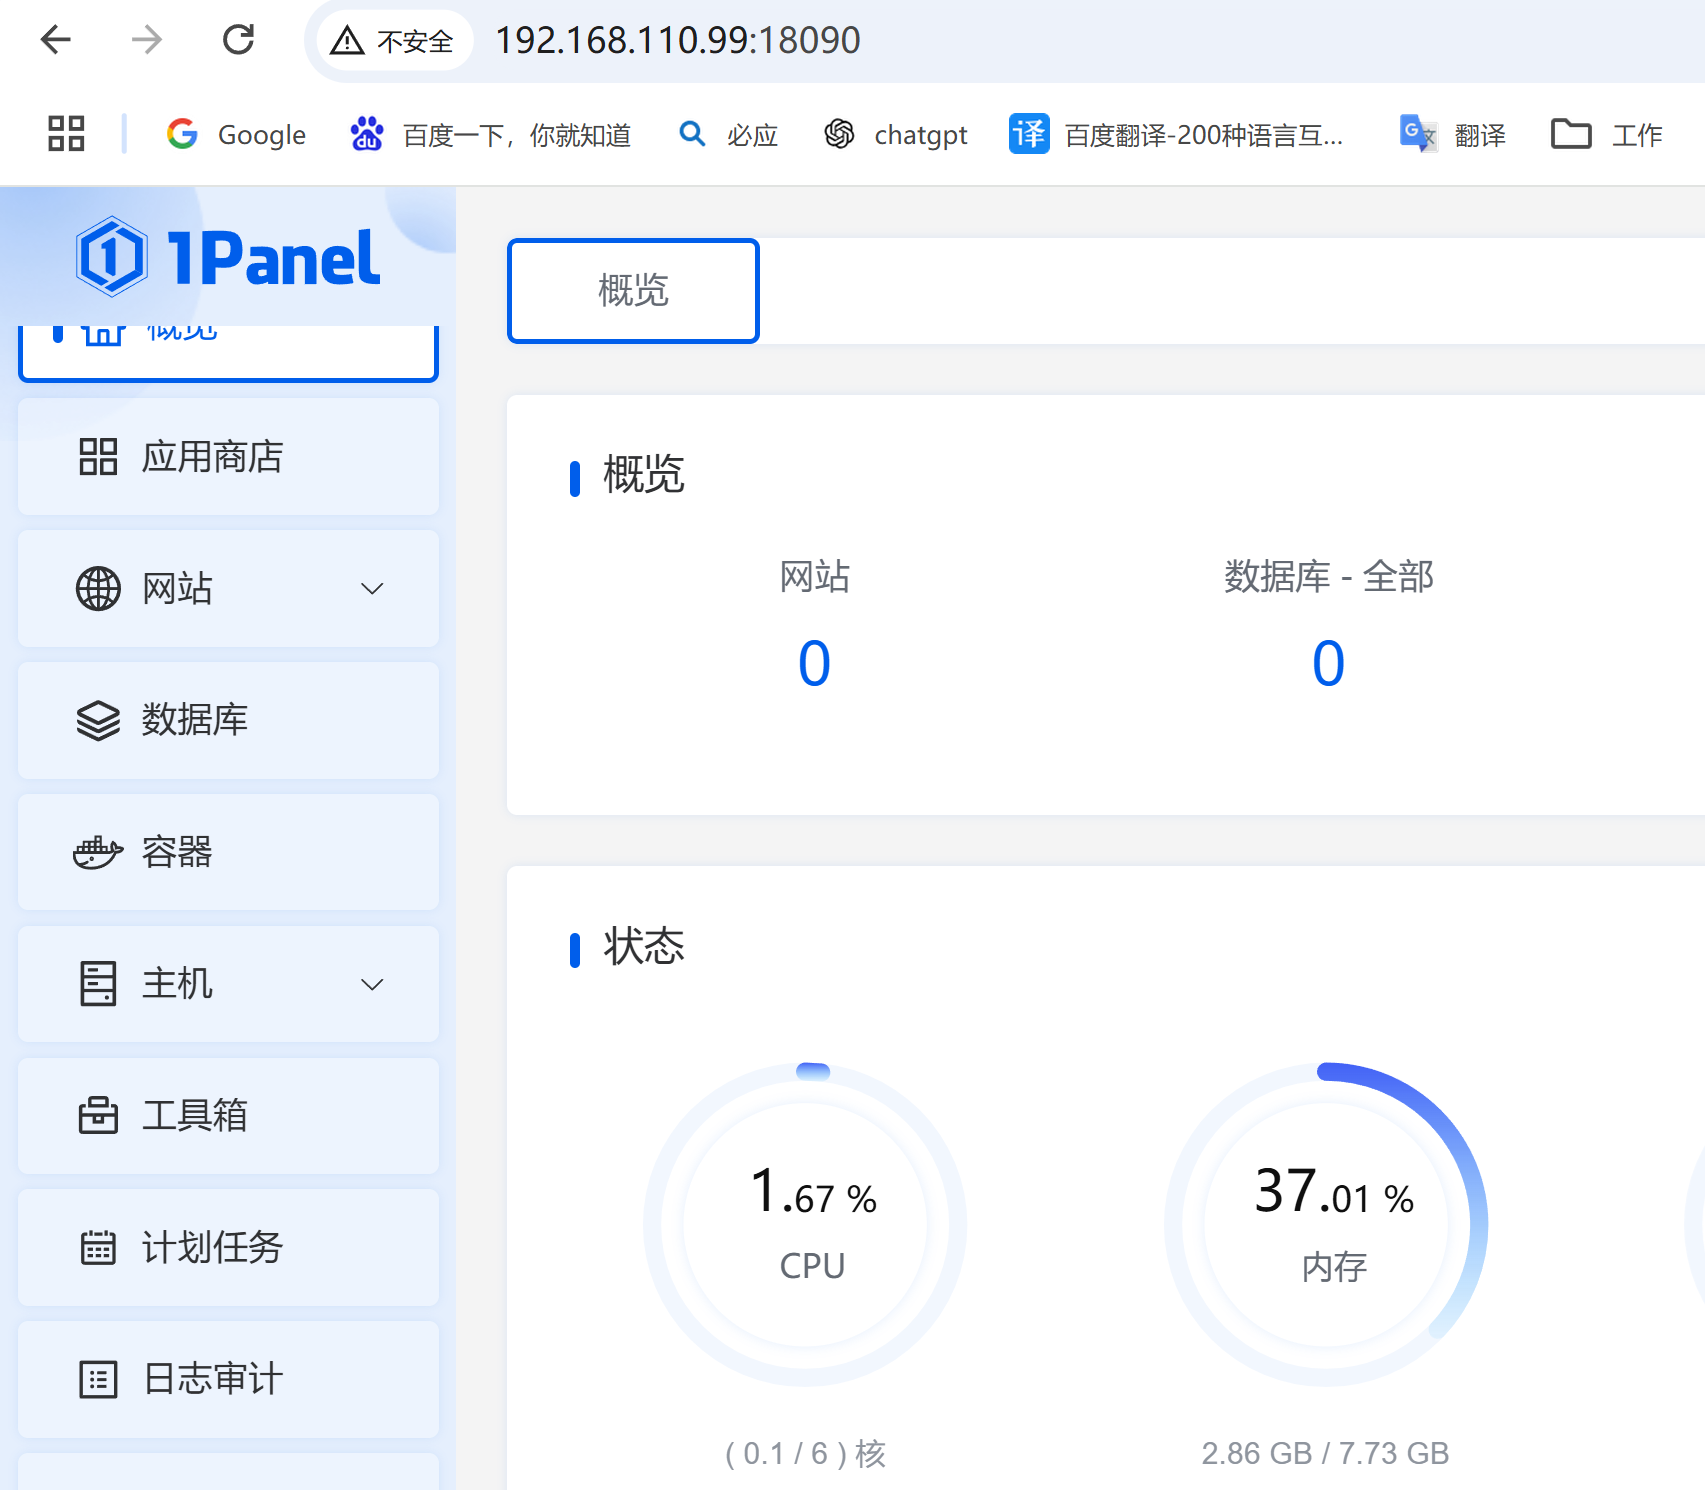Click the 内存 usage gauge 37.01 %

coord(1327,1225)
